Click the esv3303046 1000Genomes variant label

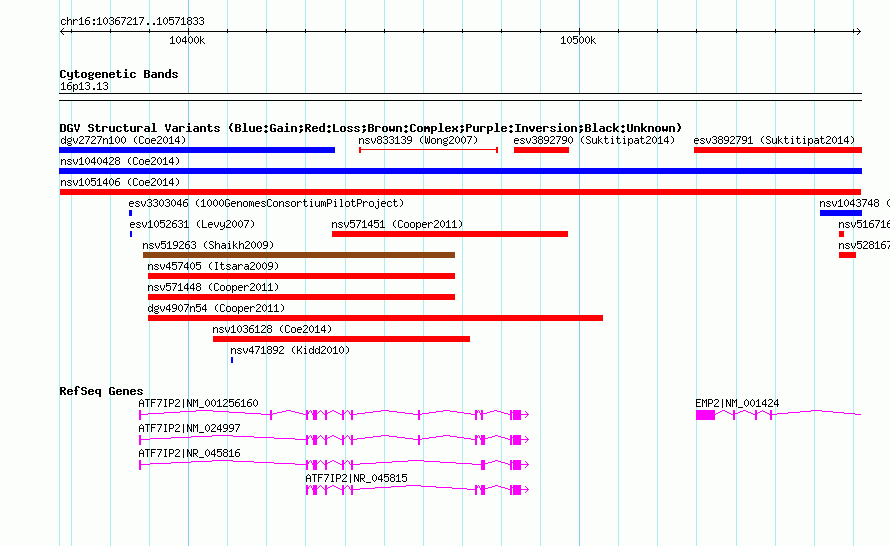click(266, 203)
